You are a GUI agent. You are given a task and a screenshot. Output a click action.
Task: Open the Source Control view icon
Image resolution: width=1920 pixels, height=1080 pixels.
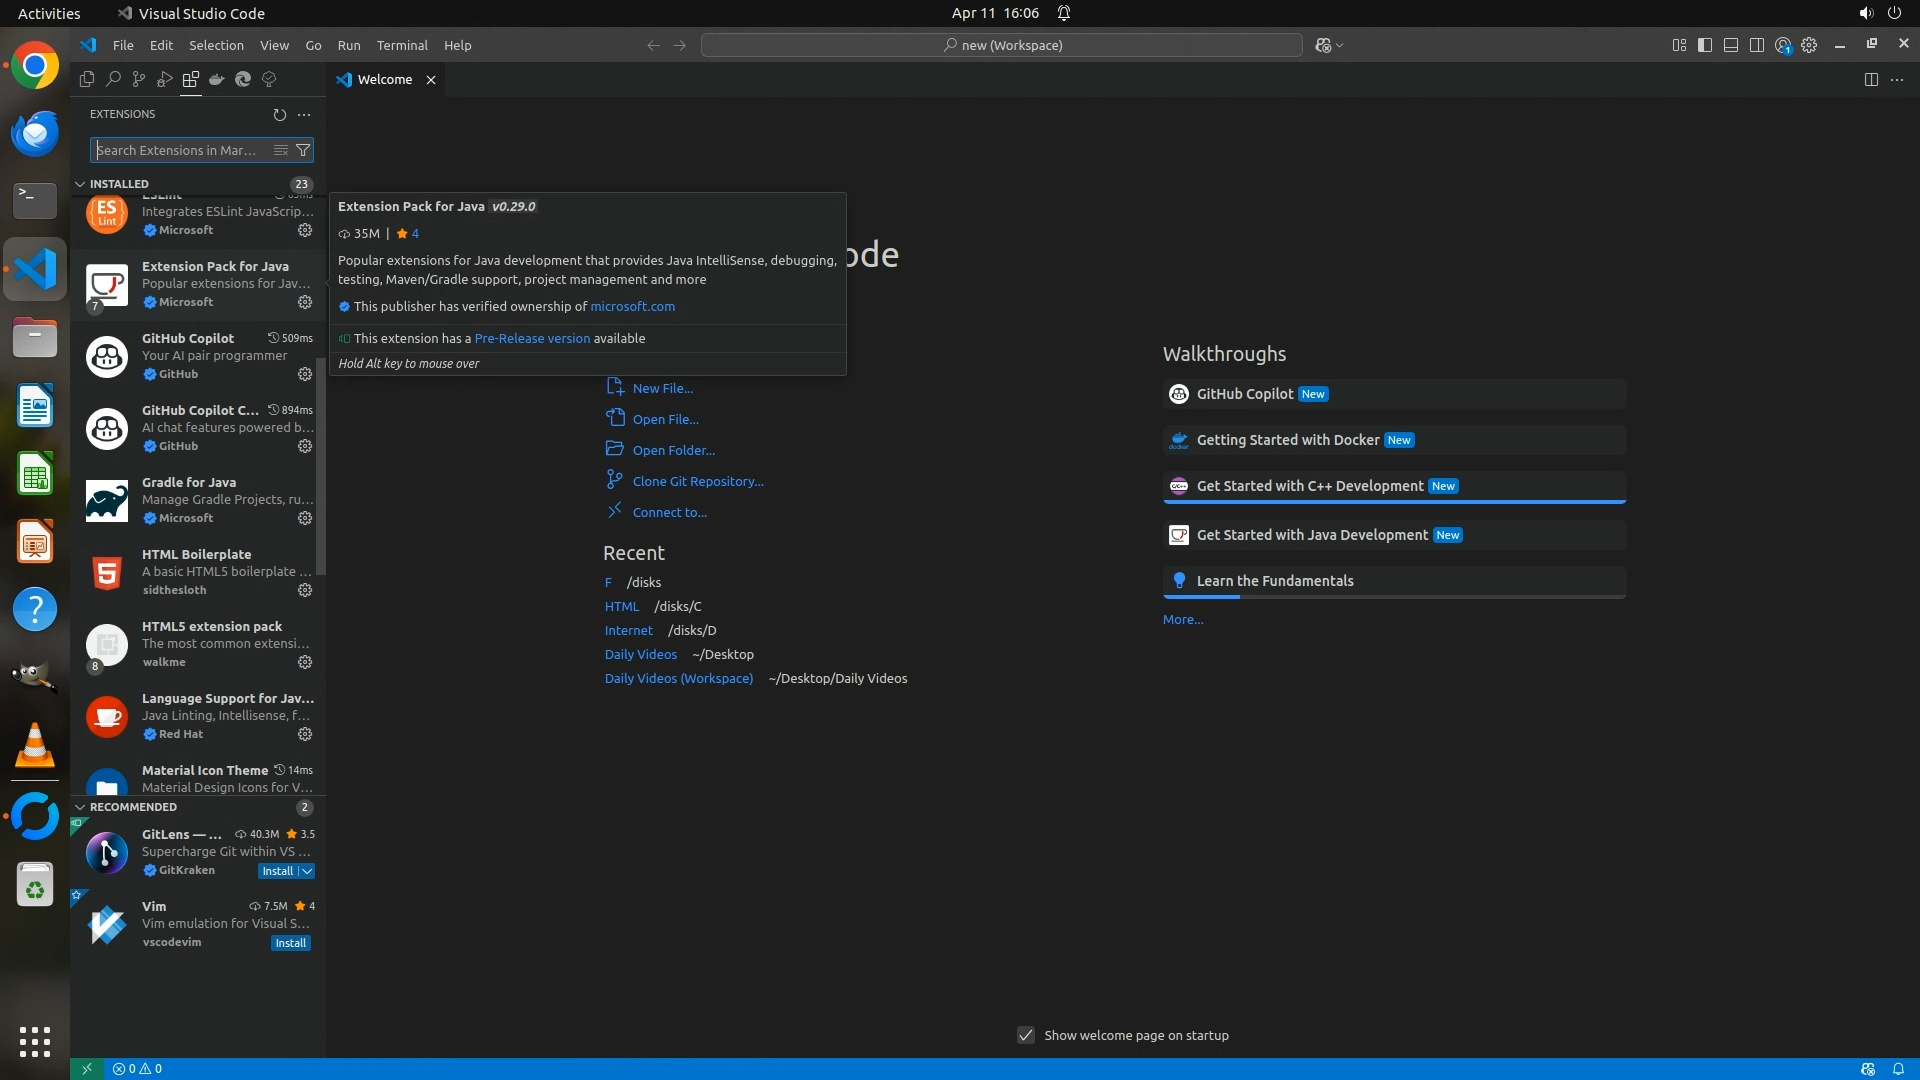(x=139, y=79)
